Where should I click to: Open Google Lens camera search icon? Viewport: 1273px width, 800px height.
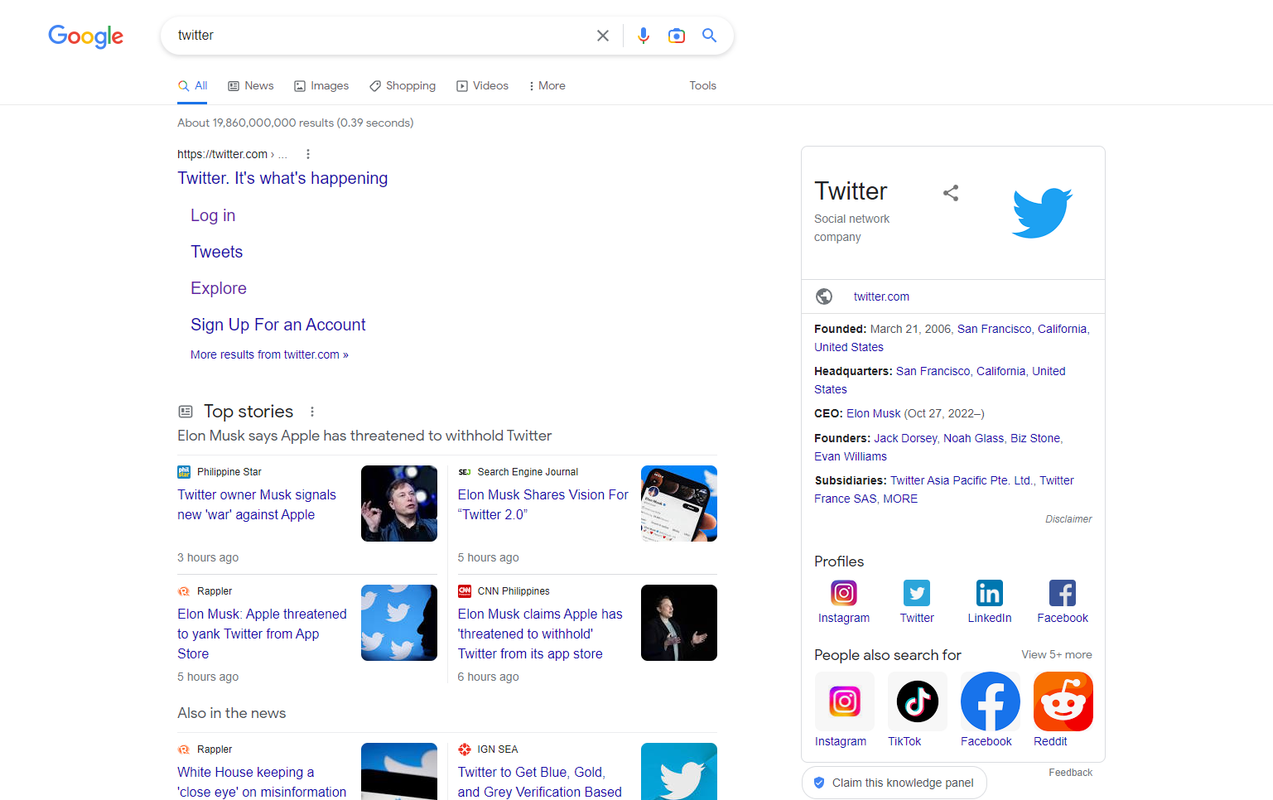point(677,35)
